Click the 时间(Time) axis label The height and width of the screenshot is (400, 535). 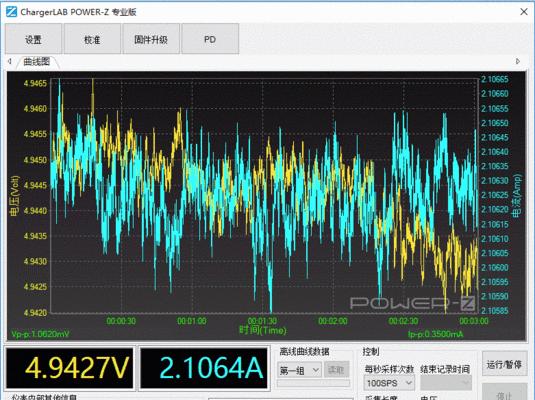[263, 330]
